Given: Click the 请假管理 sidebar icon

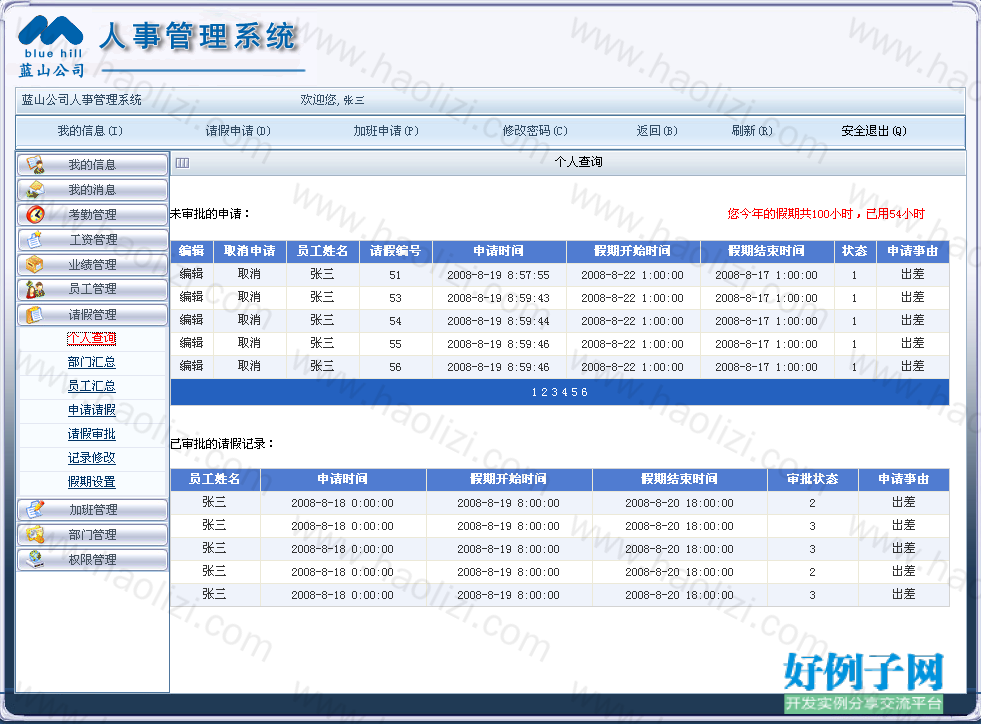Looking at the screenshot, I should pyautogui.click(x=35, y=314).
